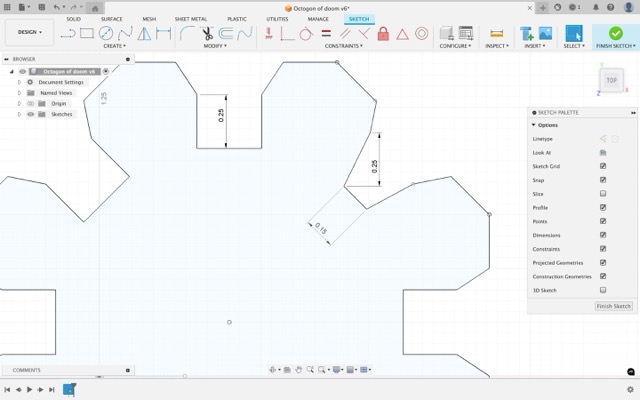640x400 pixels.
Task: Select the Circle sketch tool
Action: (106, 33)
